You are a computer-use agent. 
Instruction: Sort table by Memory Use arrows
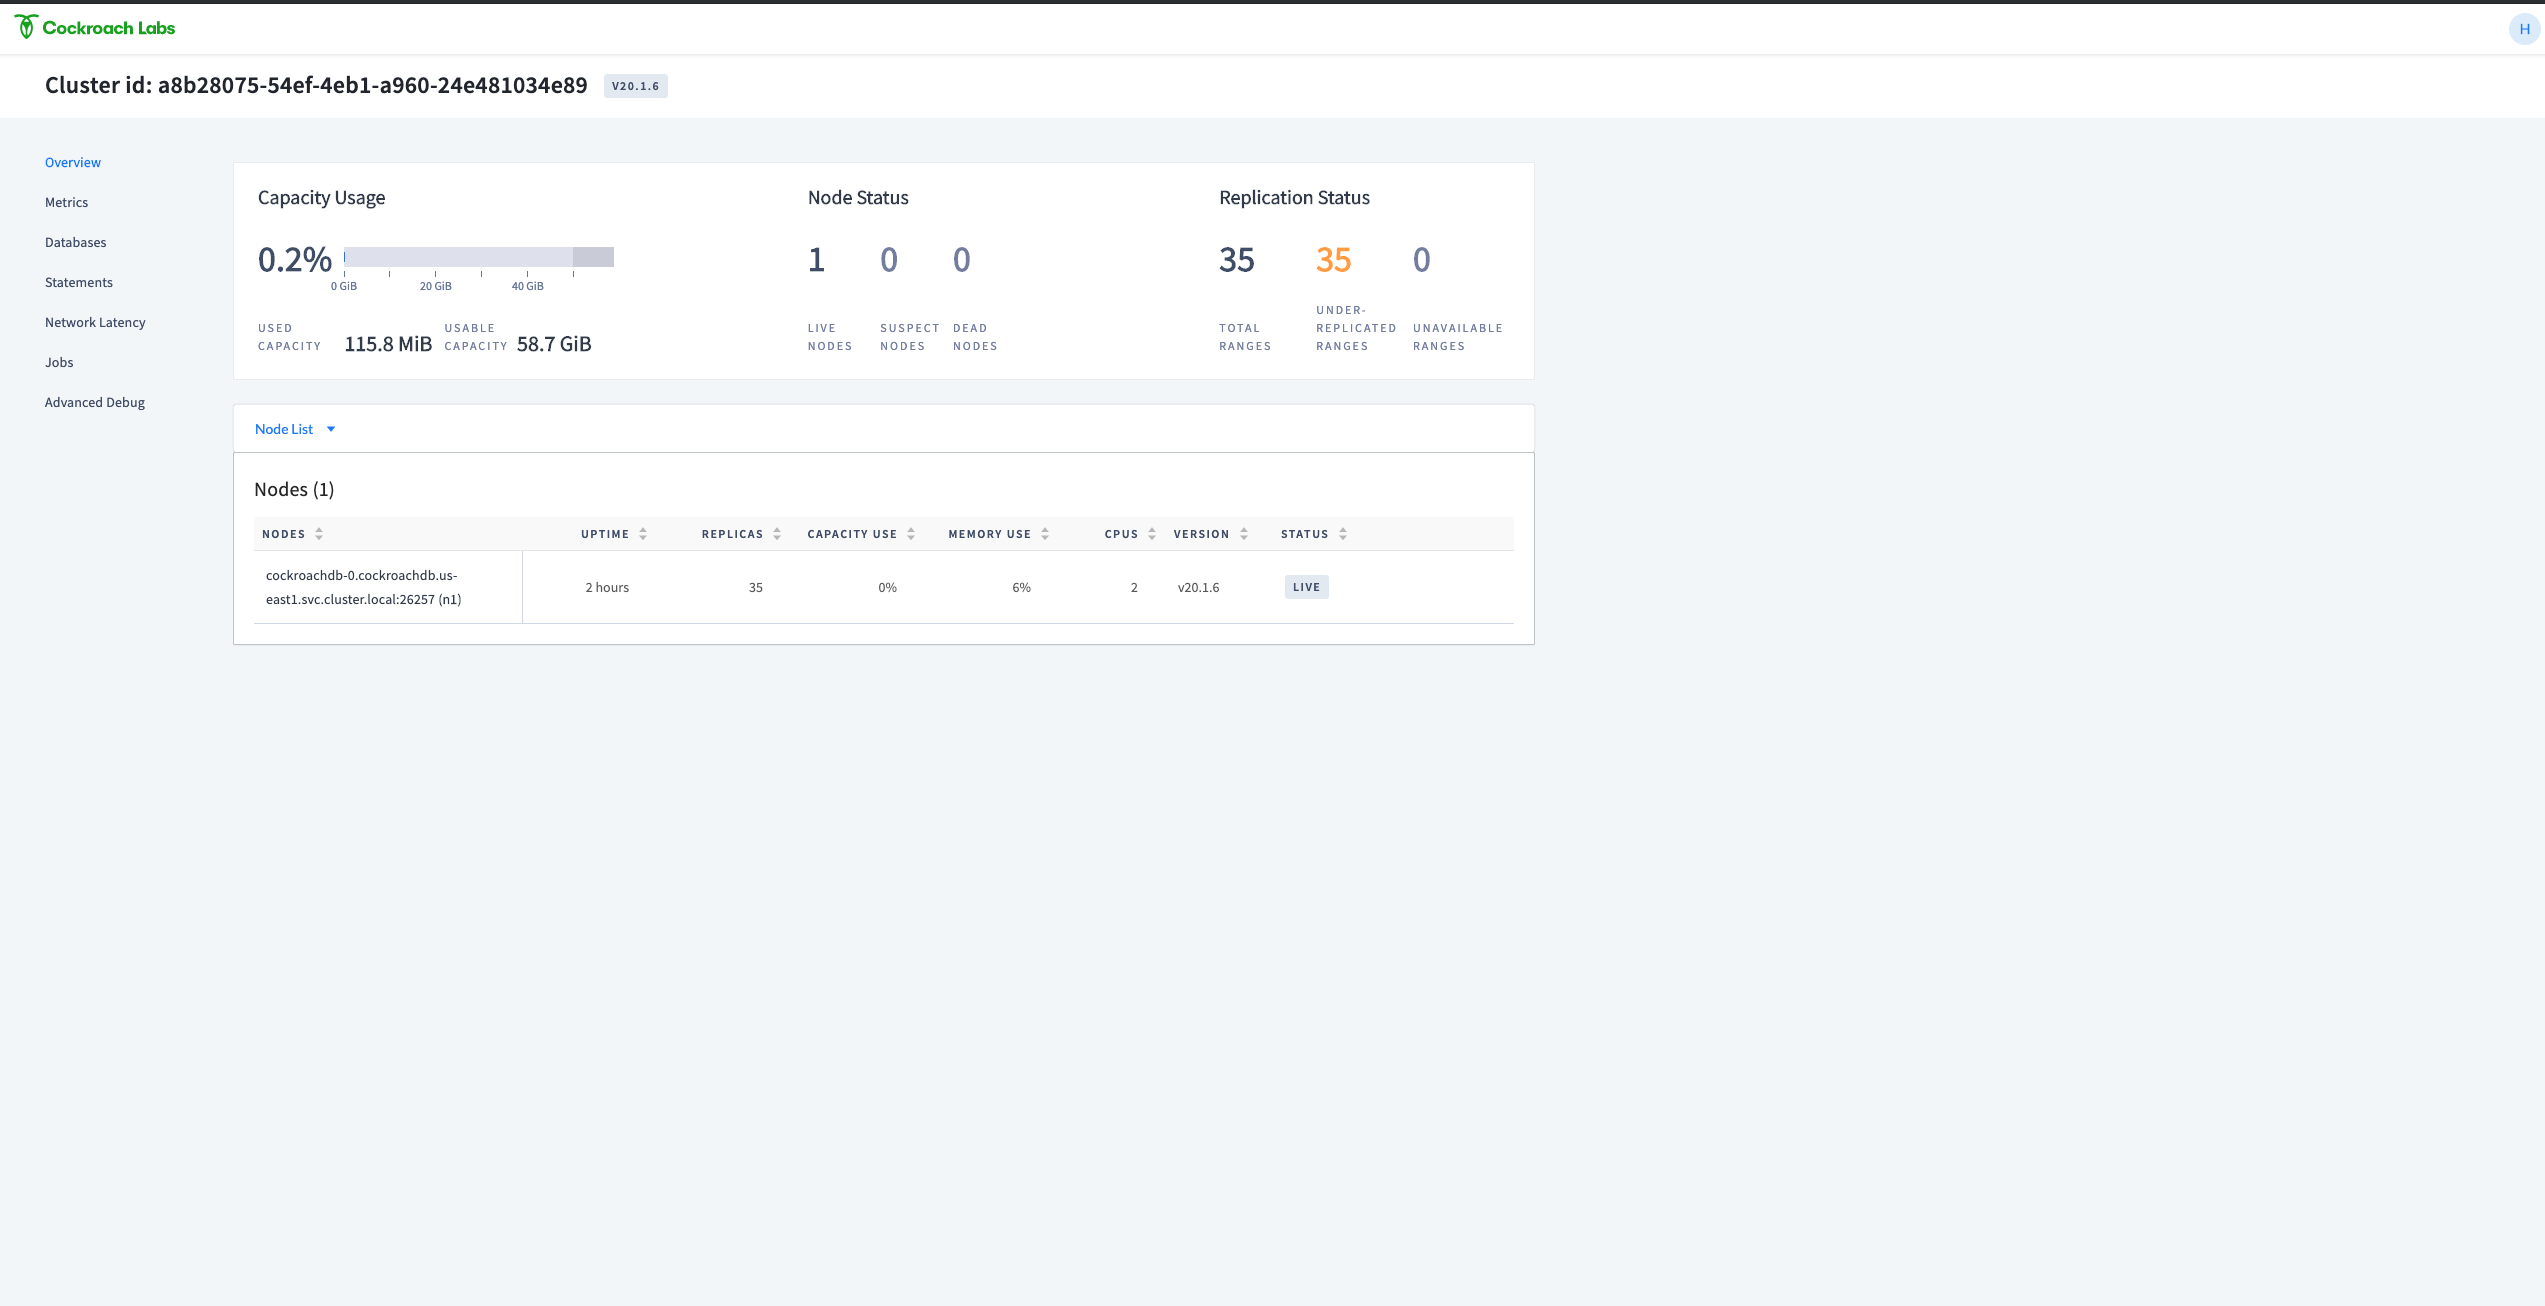point(1045,534)
